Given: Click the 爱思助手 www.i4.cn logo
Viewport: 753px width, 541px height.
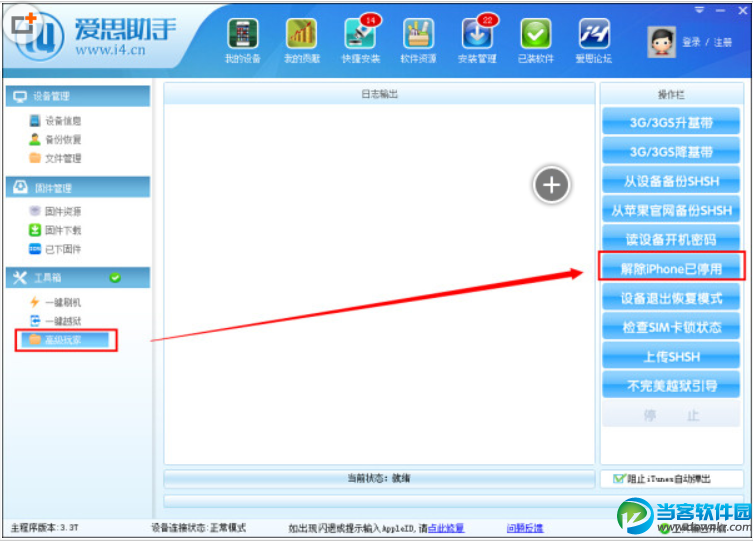Looking at the screenshot, I should (96, 38).
